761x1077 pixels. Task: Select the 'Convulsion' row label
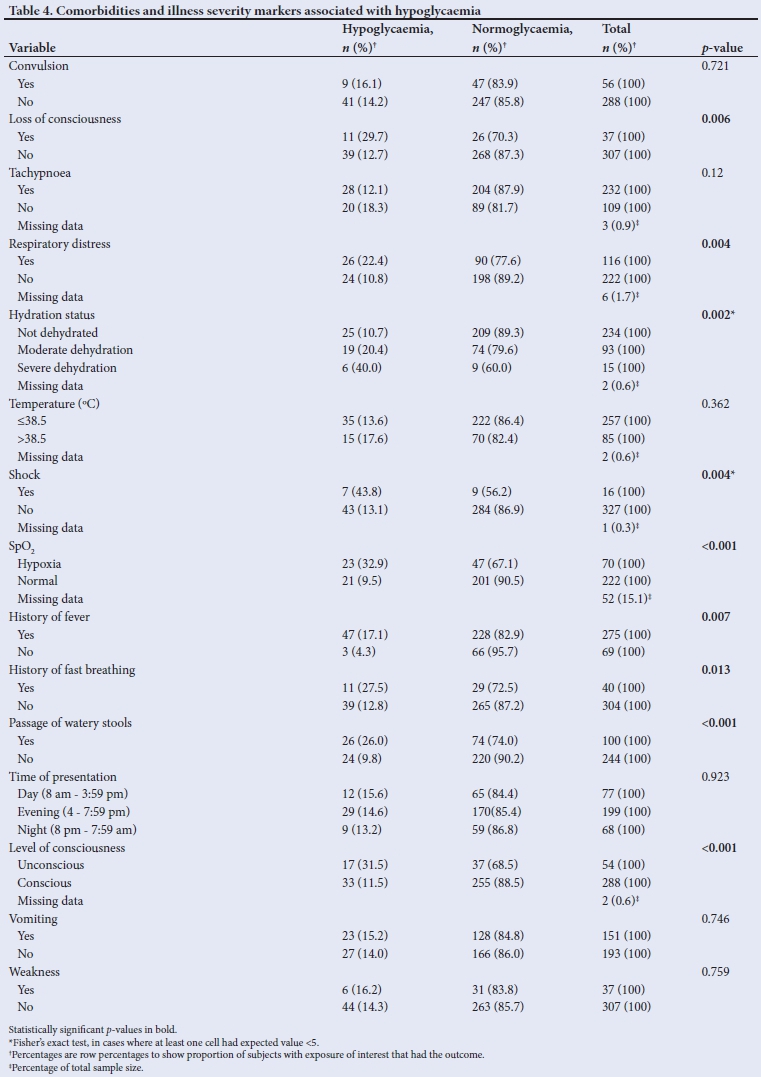[39, 66]
